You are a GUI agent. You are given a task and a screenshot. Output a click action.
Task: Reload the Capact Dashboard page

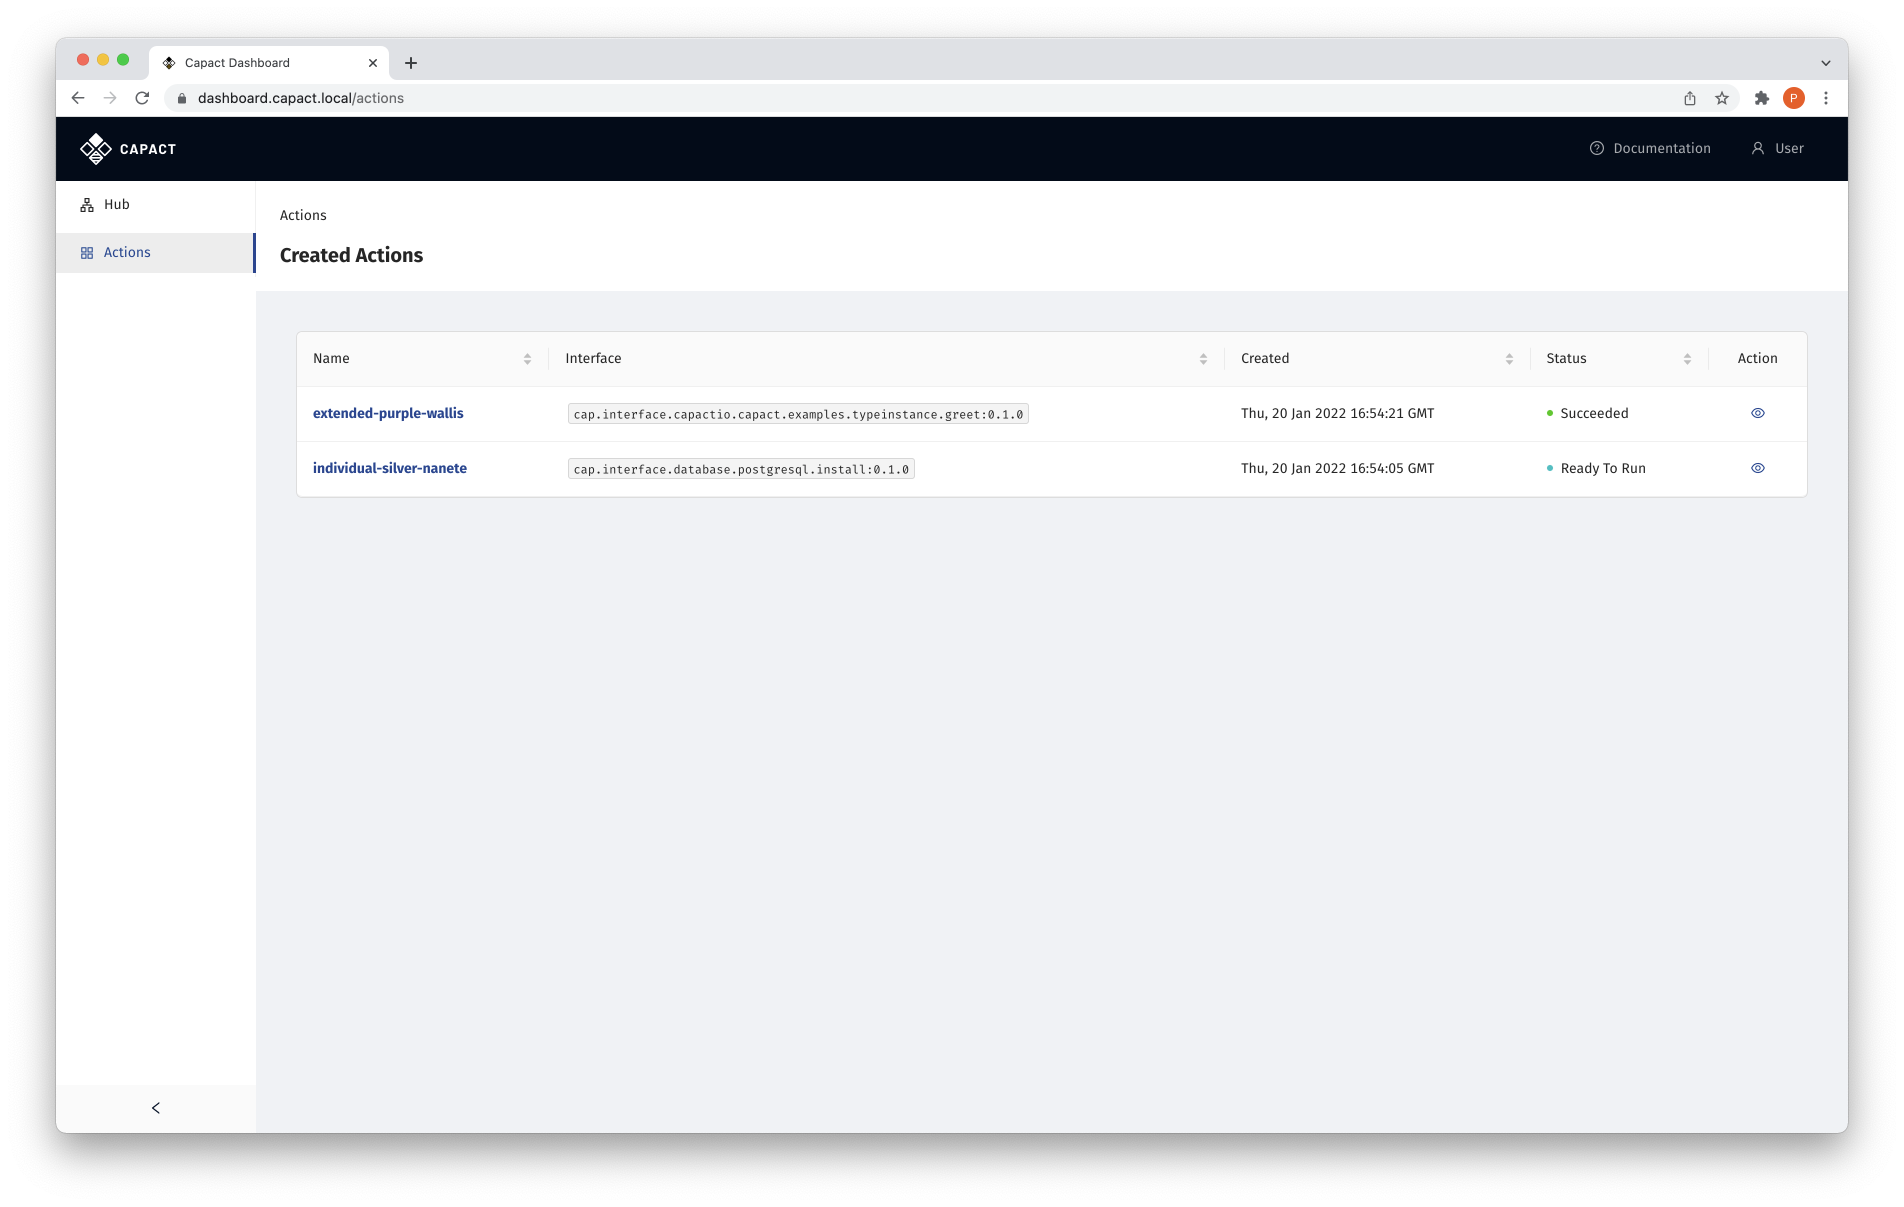[x=142, y=98]
